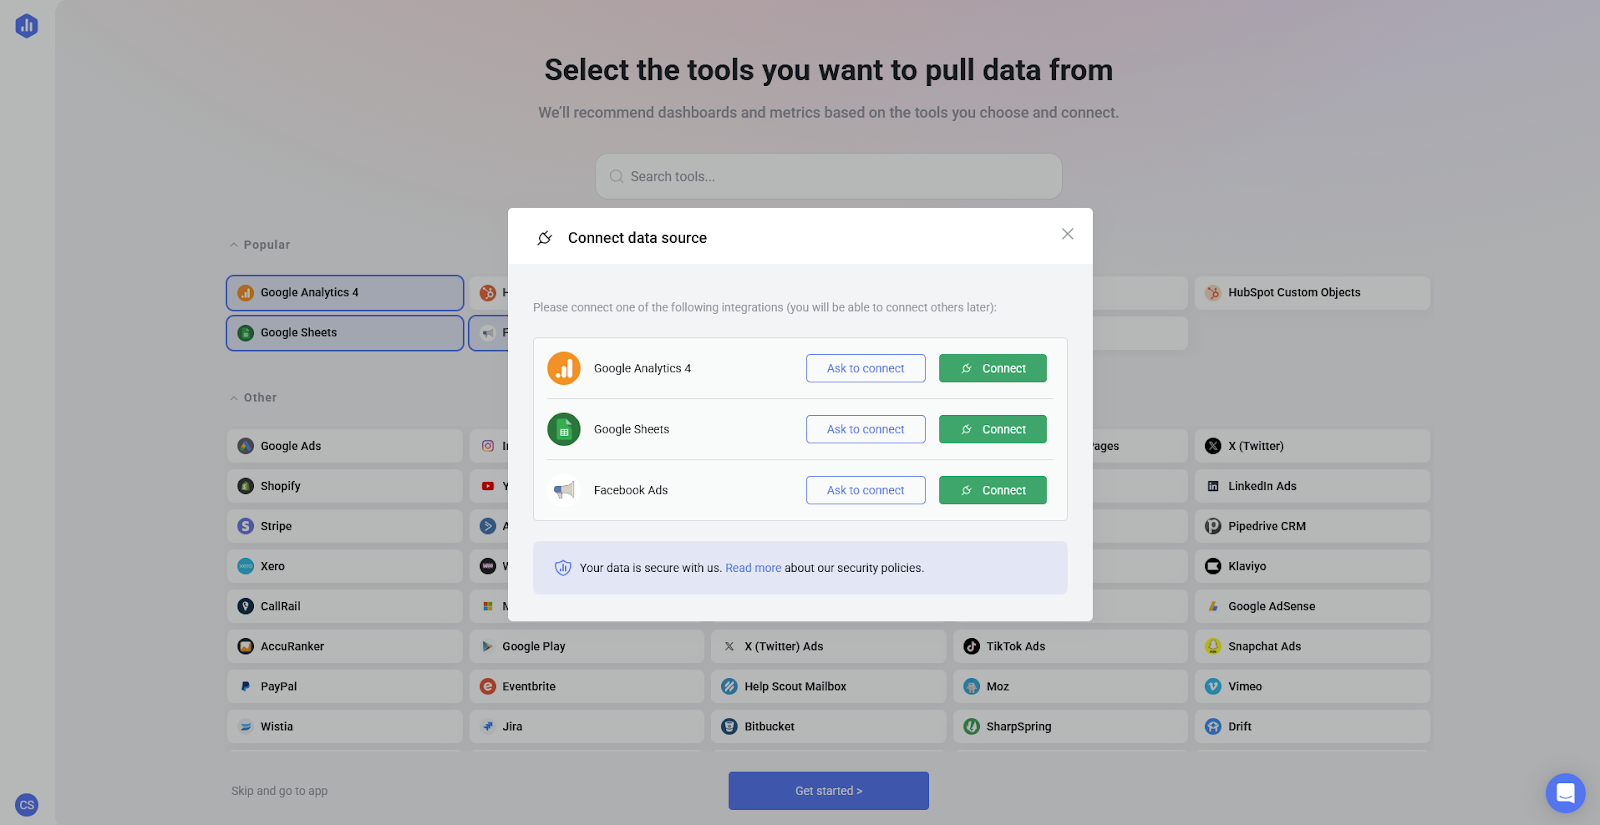This screenshot has height=825, width=1600.
Task: Ask to connect Google Analytics 4
Action: tap(866, 368)
